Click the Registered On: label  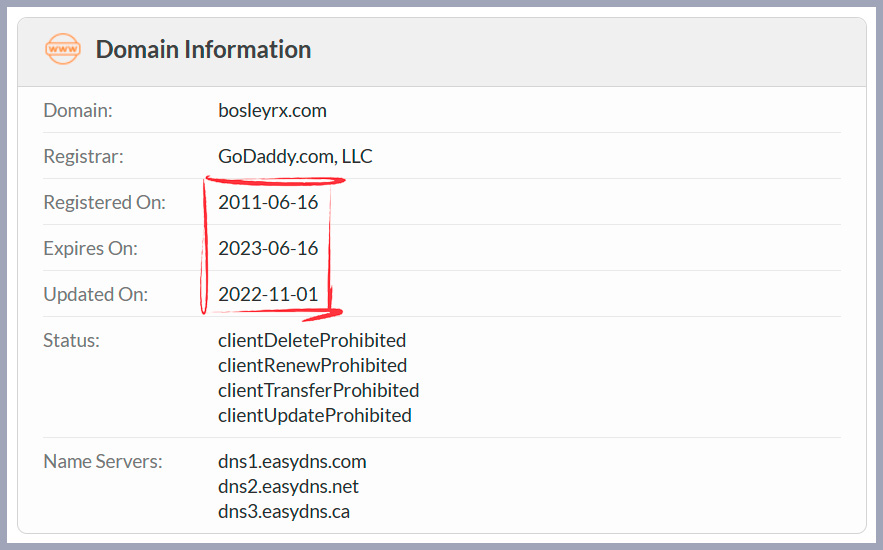click(x=105, y=202)
